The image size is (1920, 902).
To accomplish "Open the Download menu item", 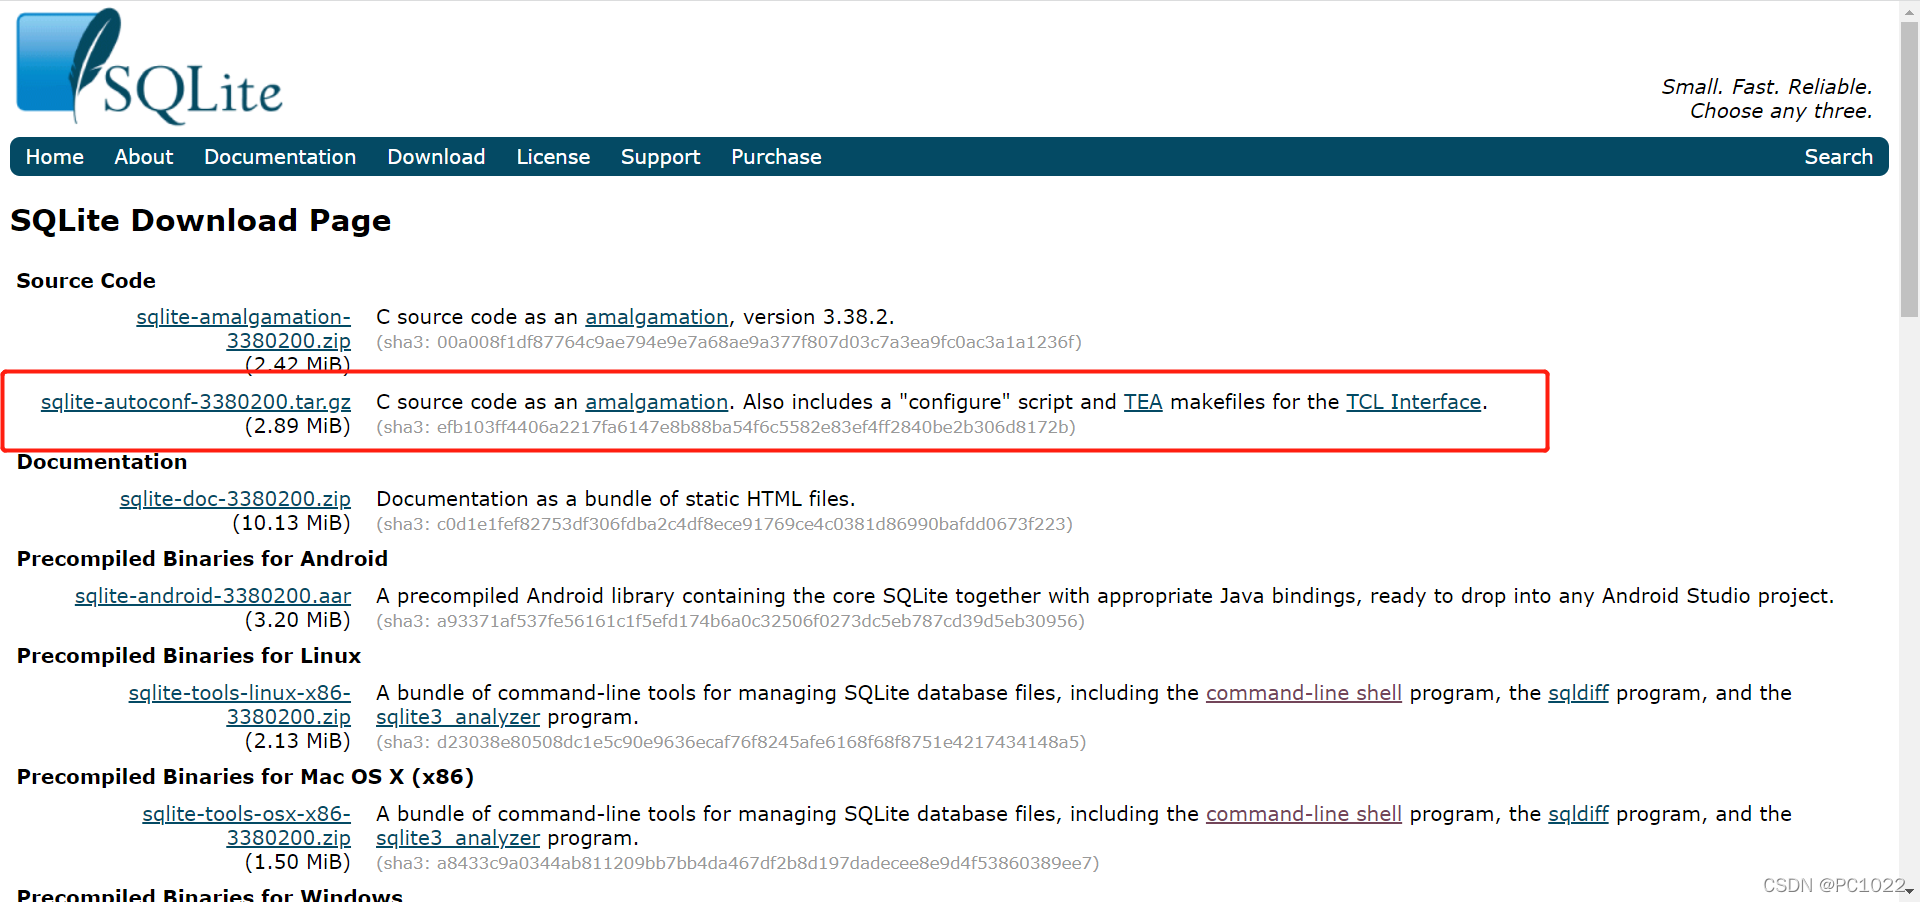I will (x=436, y=157).
